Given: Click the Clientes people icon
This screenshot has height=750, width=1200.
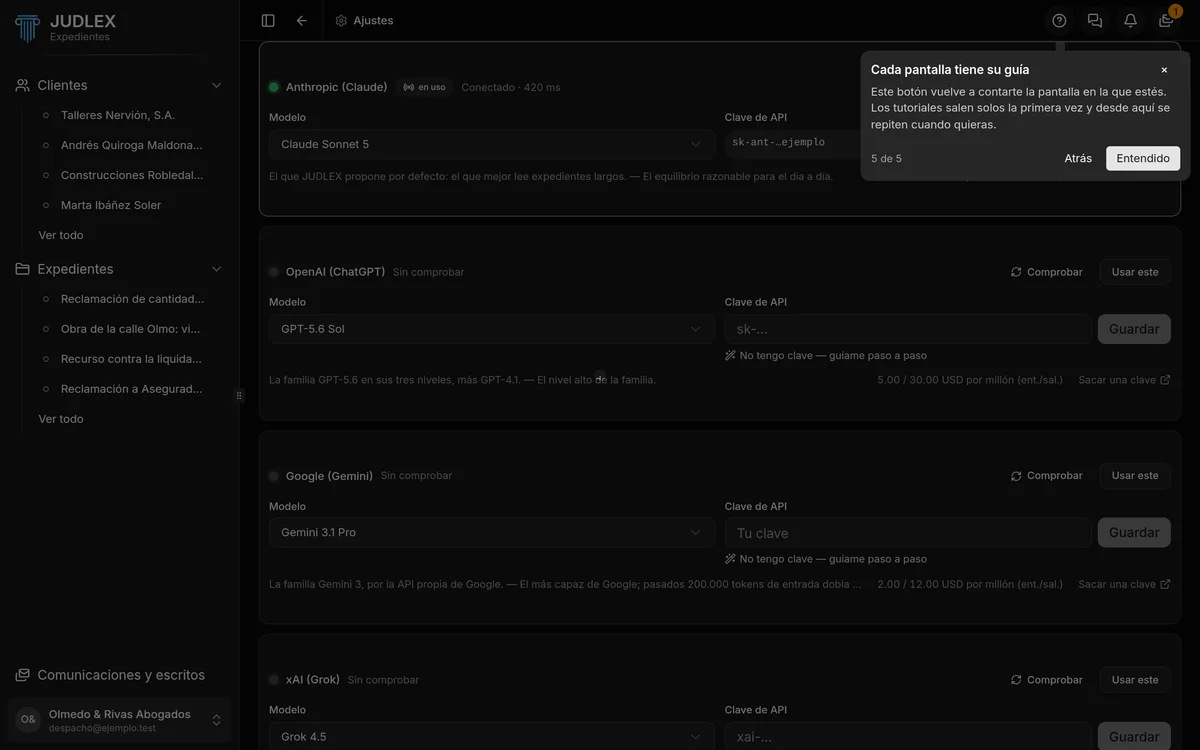Looking at the screenshot, I should coord(23,85).
